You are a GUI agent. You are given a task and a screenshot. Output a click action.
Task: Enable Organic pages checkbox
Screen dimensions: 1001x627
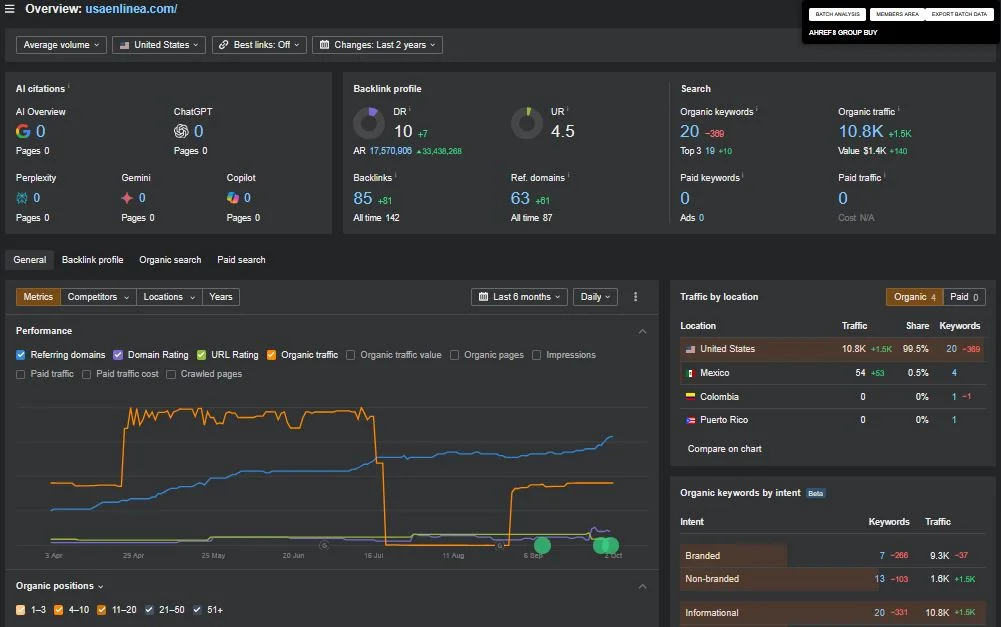[x=455, y=355]
